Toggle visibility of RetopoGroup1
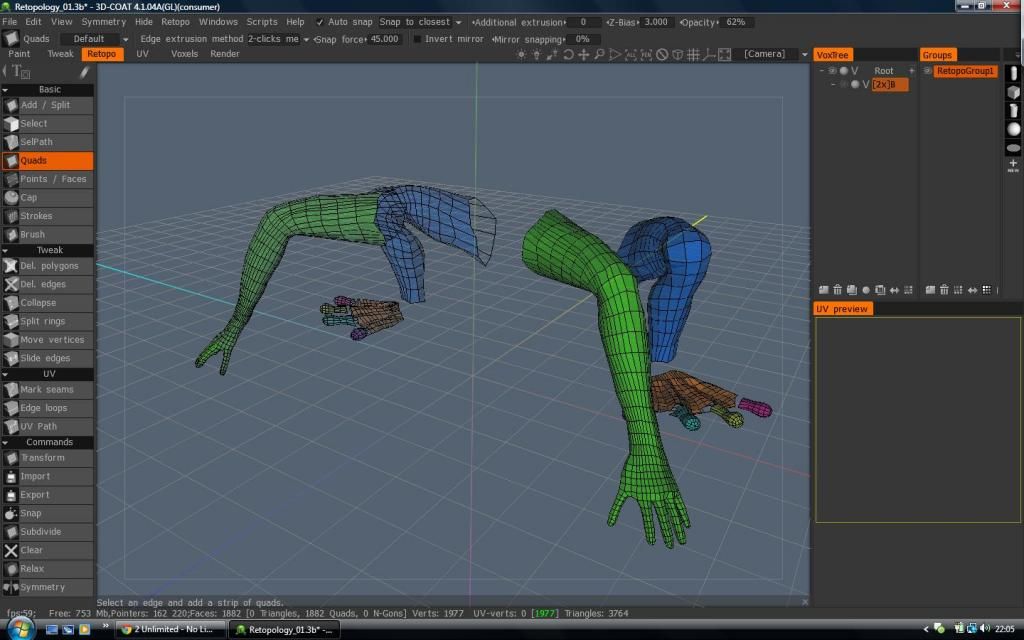 pos(927,71)
